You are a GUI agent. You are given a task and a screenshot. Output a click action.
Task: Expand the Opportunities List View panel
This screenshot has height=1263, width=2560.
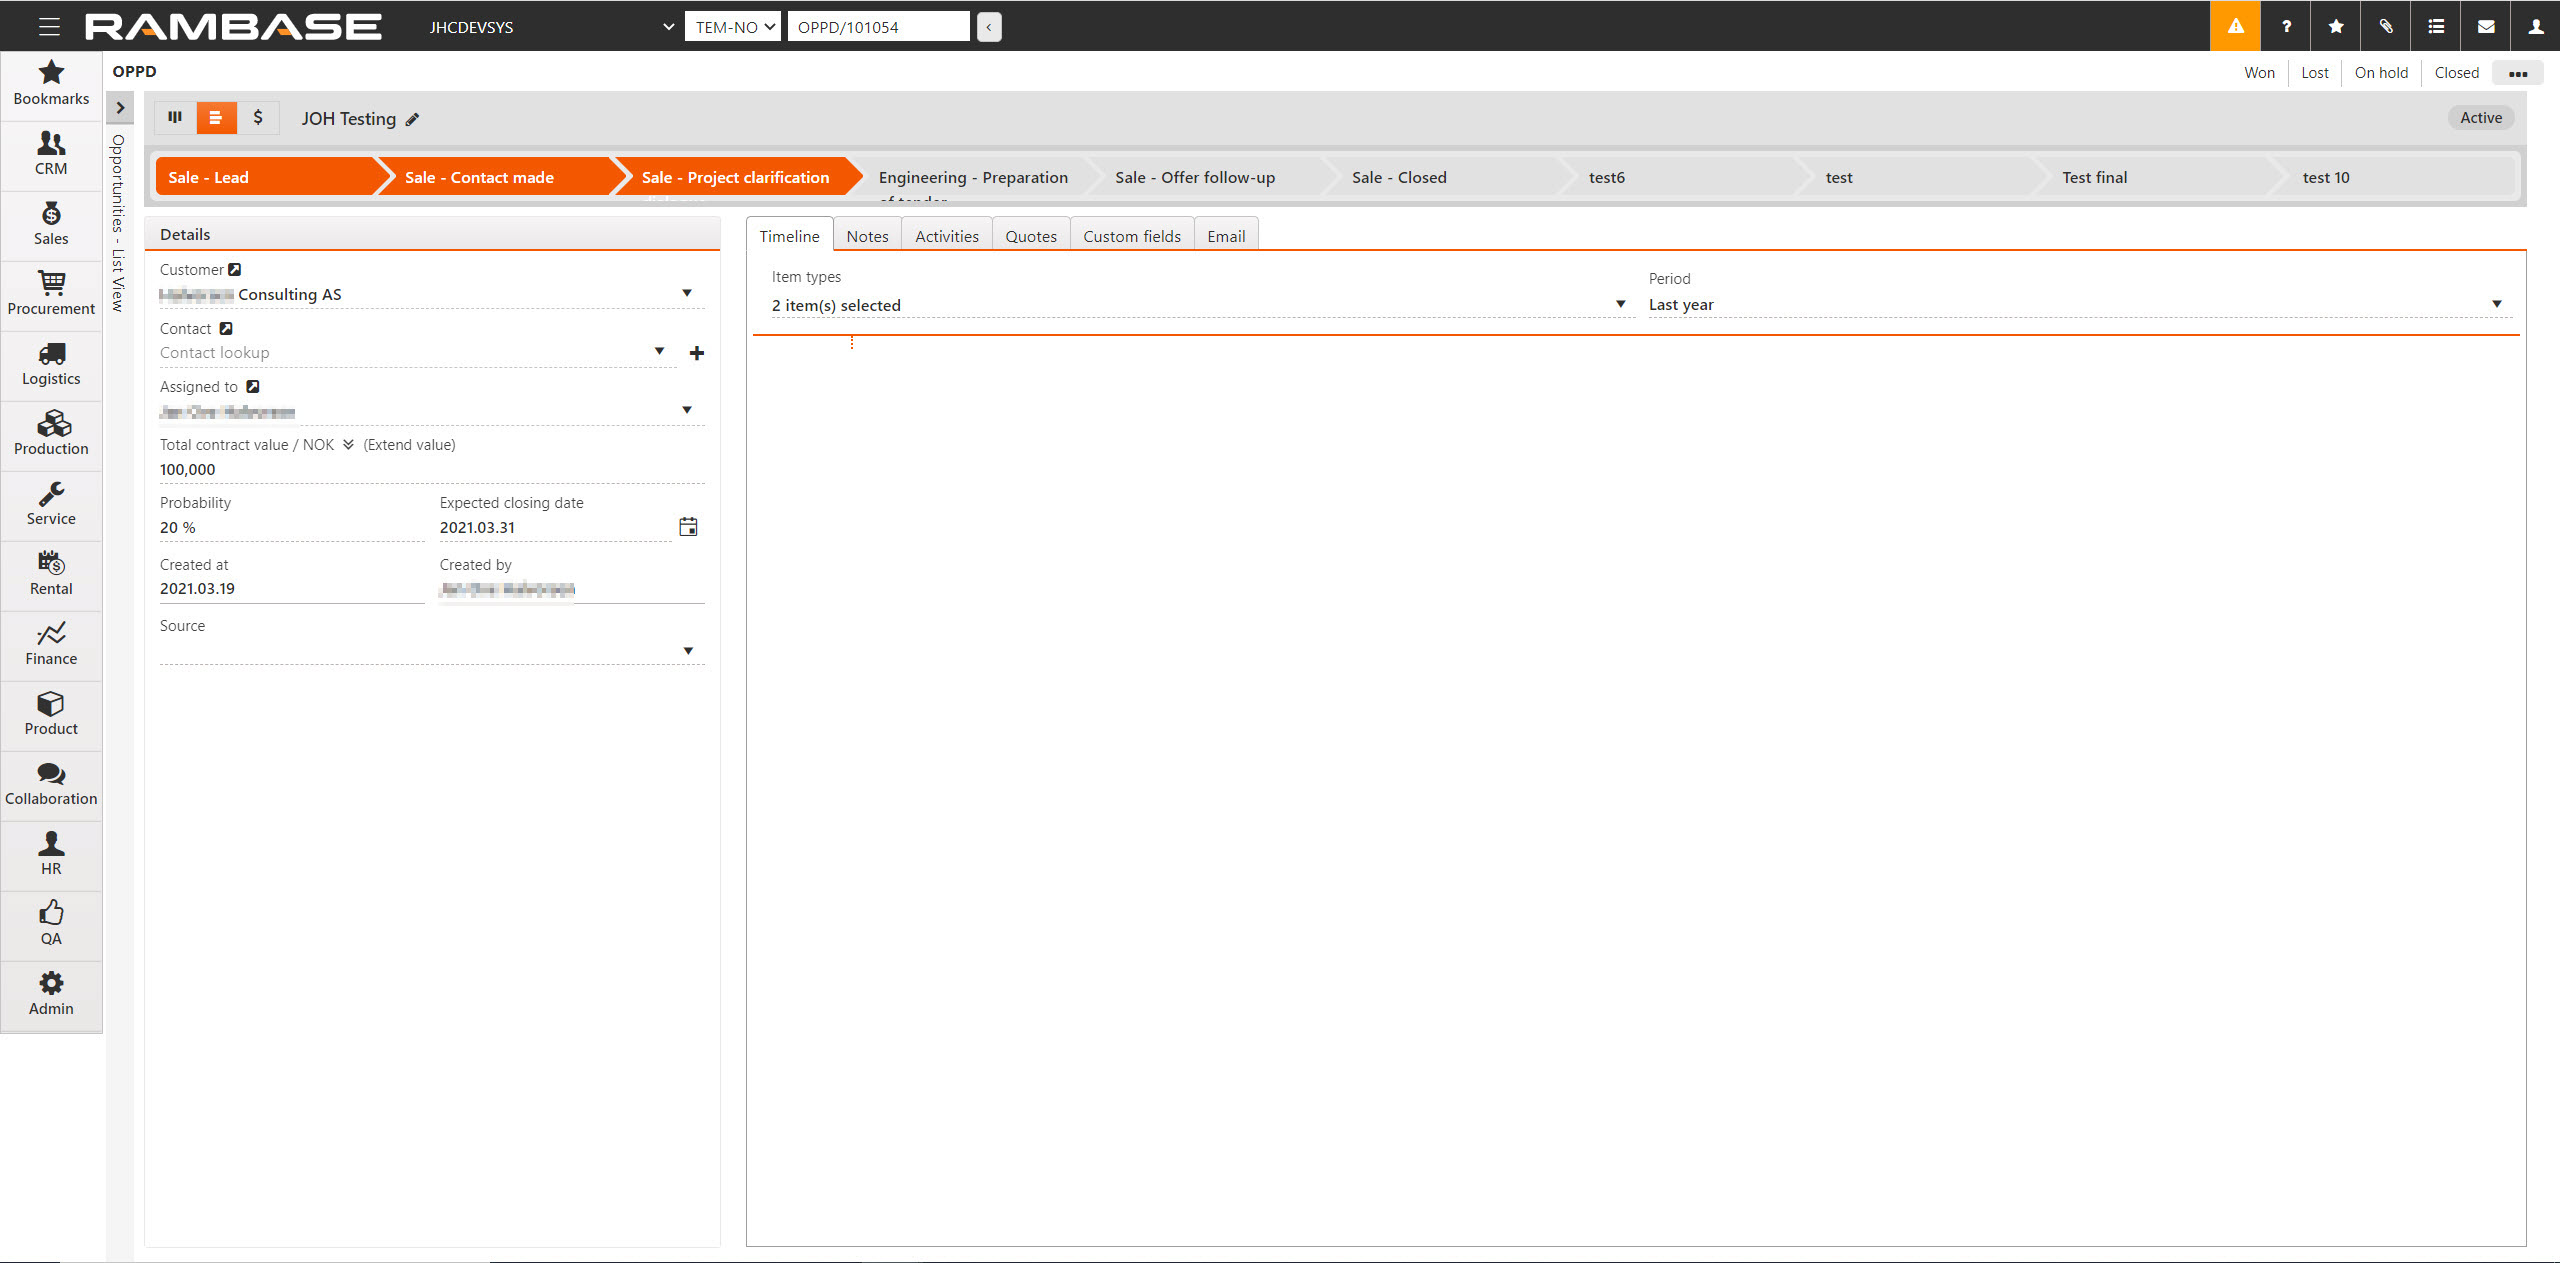click(x=120, y=108)
